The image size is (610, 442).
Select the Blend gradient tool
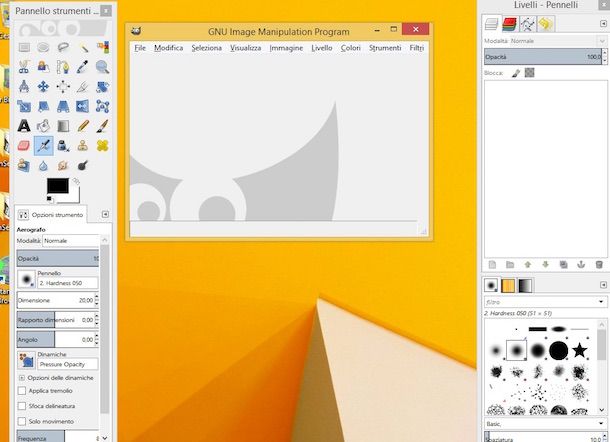(x=63, y=126)
